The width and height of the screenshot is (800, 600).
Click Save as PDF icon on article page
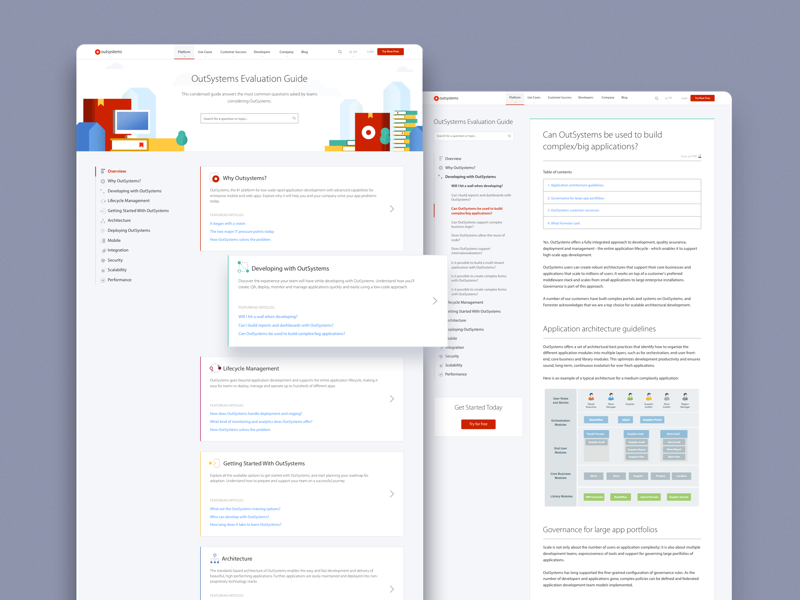coord(699,156)
